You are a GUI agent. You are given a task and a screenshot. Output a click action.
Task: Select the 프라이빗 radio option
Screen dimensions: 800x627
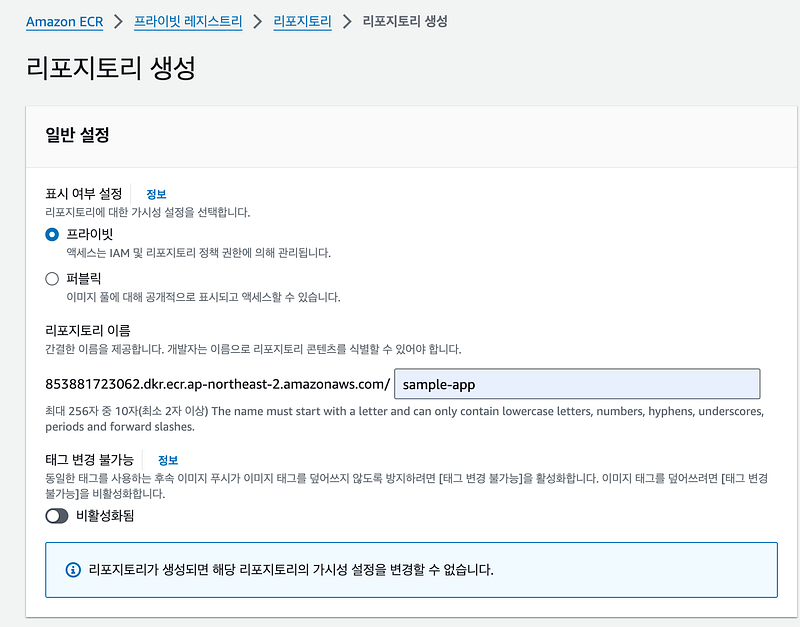(x=52, y=235)
